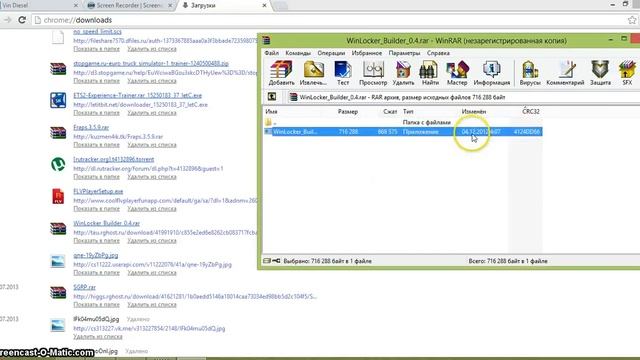Click the WinLocker_Builder_0.4.rar download link

pyautogui.click(x=107, y=223)
